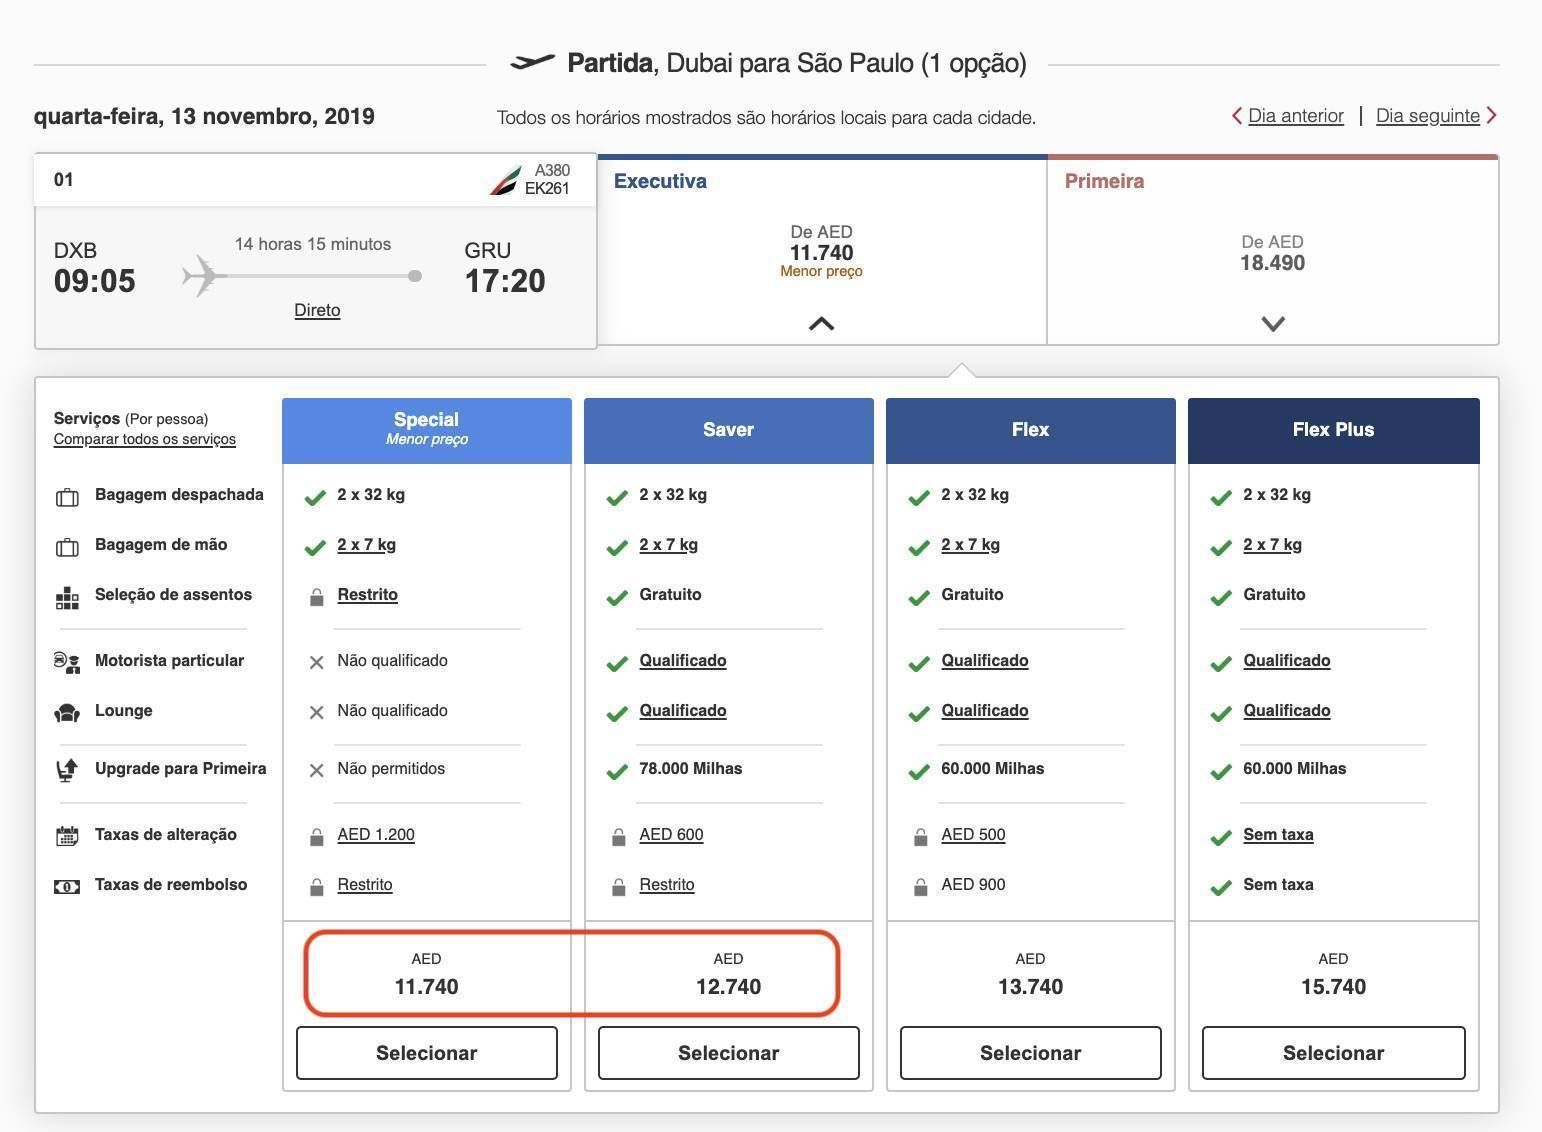This screenshot has height=1132, width=1542.
Task: Open the Special column 2 x 7 kg link
Action: [366, 545]
